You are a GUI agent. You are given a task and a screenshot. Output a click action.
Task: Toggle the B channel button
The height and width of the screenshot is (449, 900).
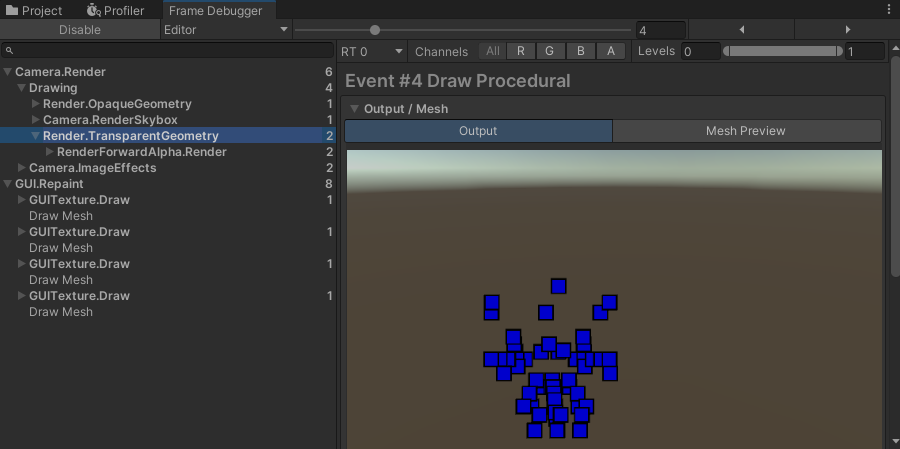tap(580, 51)
